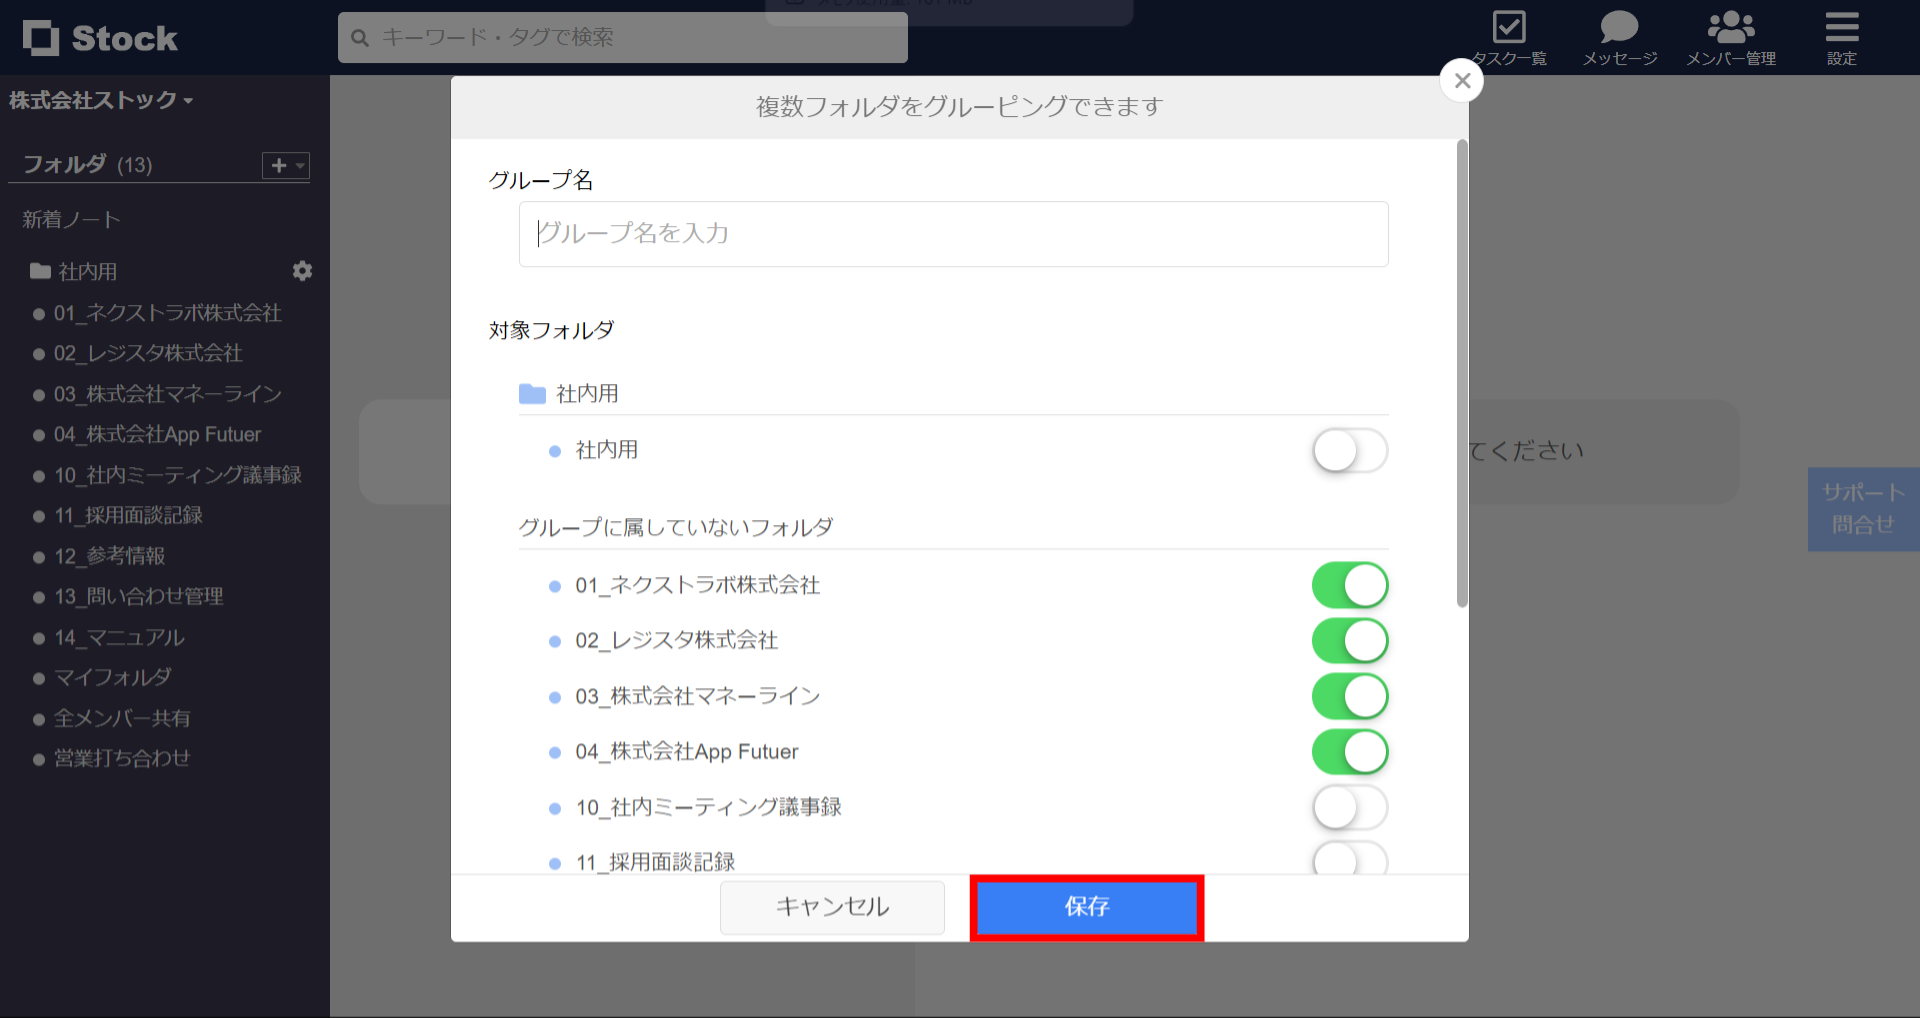Disable the 01_ネクストラボ株式会社 toggle

pos(1350,585)
